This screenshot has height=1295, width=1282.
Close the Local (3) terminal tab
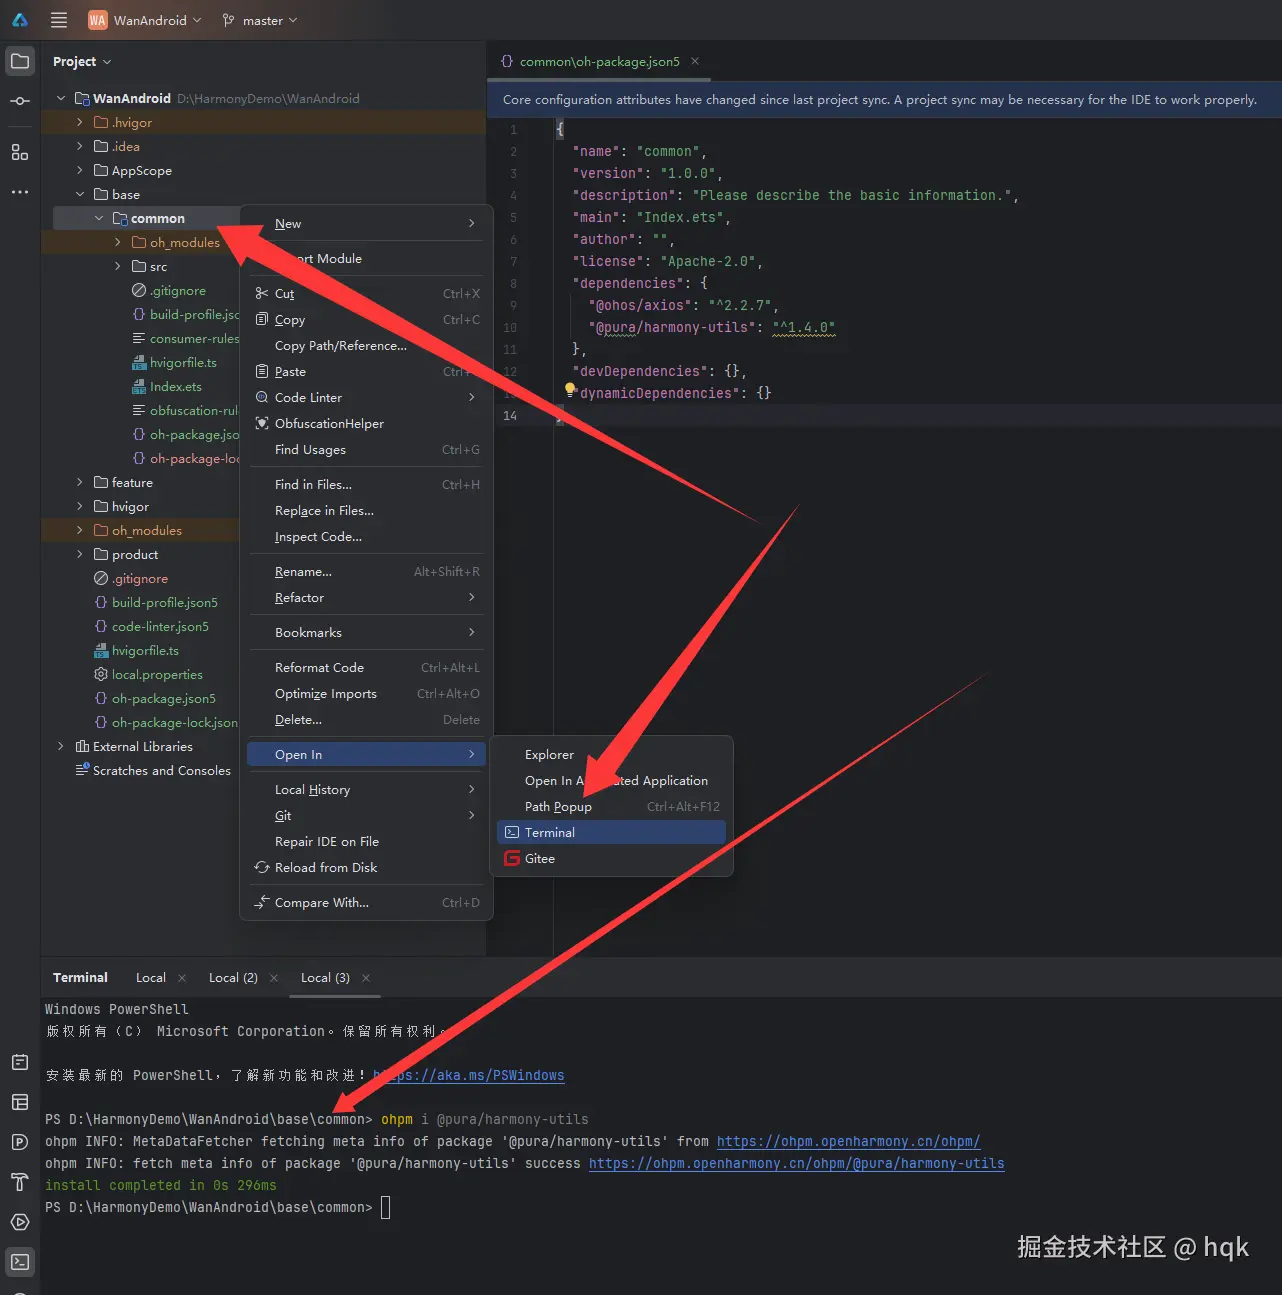point(366,978)
